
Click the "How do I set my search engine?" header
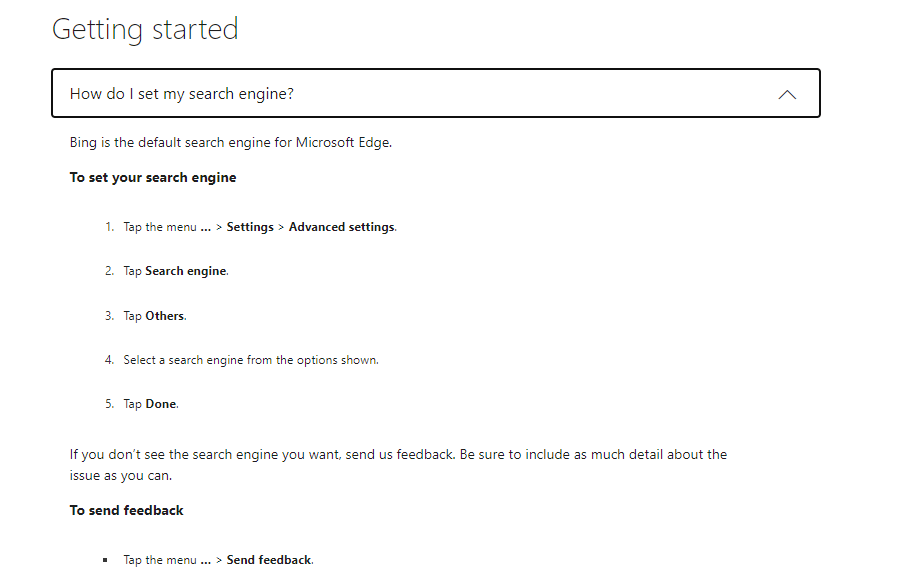pyautogui.click(x=182, y=94)
